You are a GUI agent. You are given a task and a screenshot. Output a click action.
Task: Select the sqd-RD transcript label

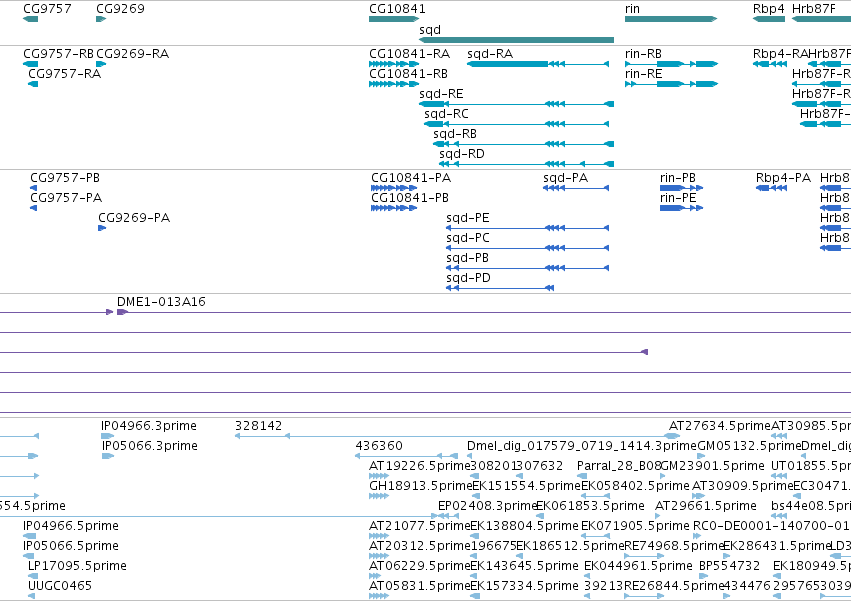coord(462,154)
